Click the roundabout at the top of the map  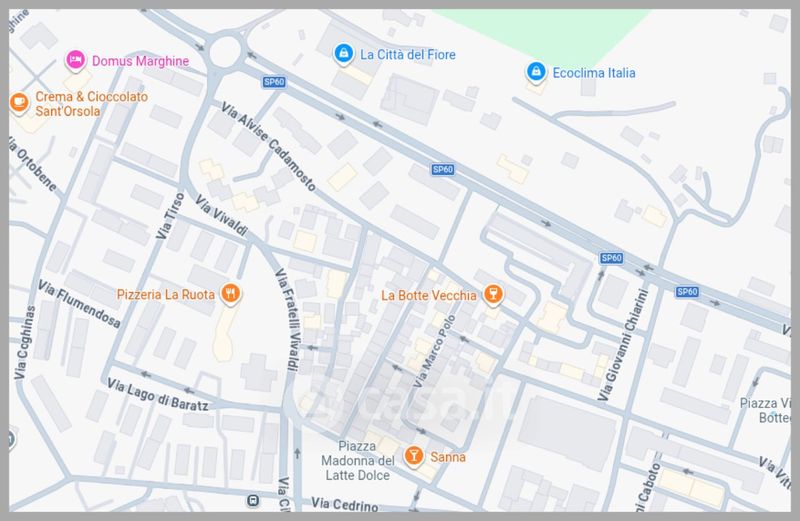click(225, 52)
